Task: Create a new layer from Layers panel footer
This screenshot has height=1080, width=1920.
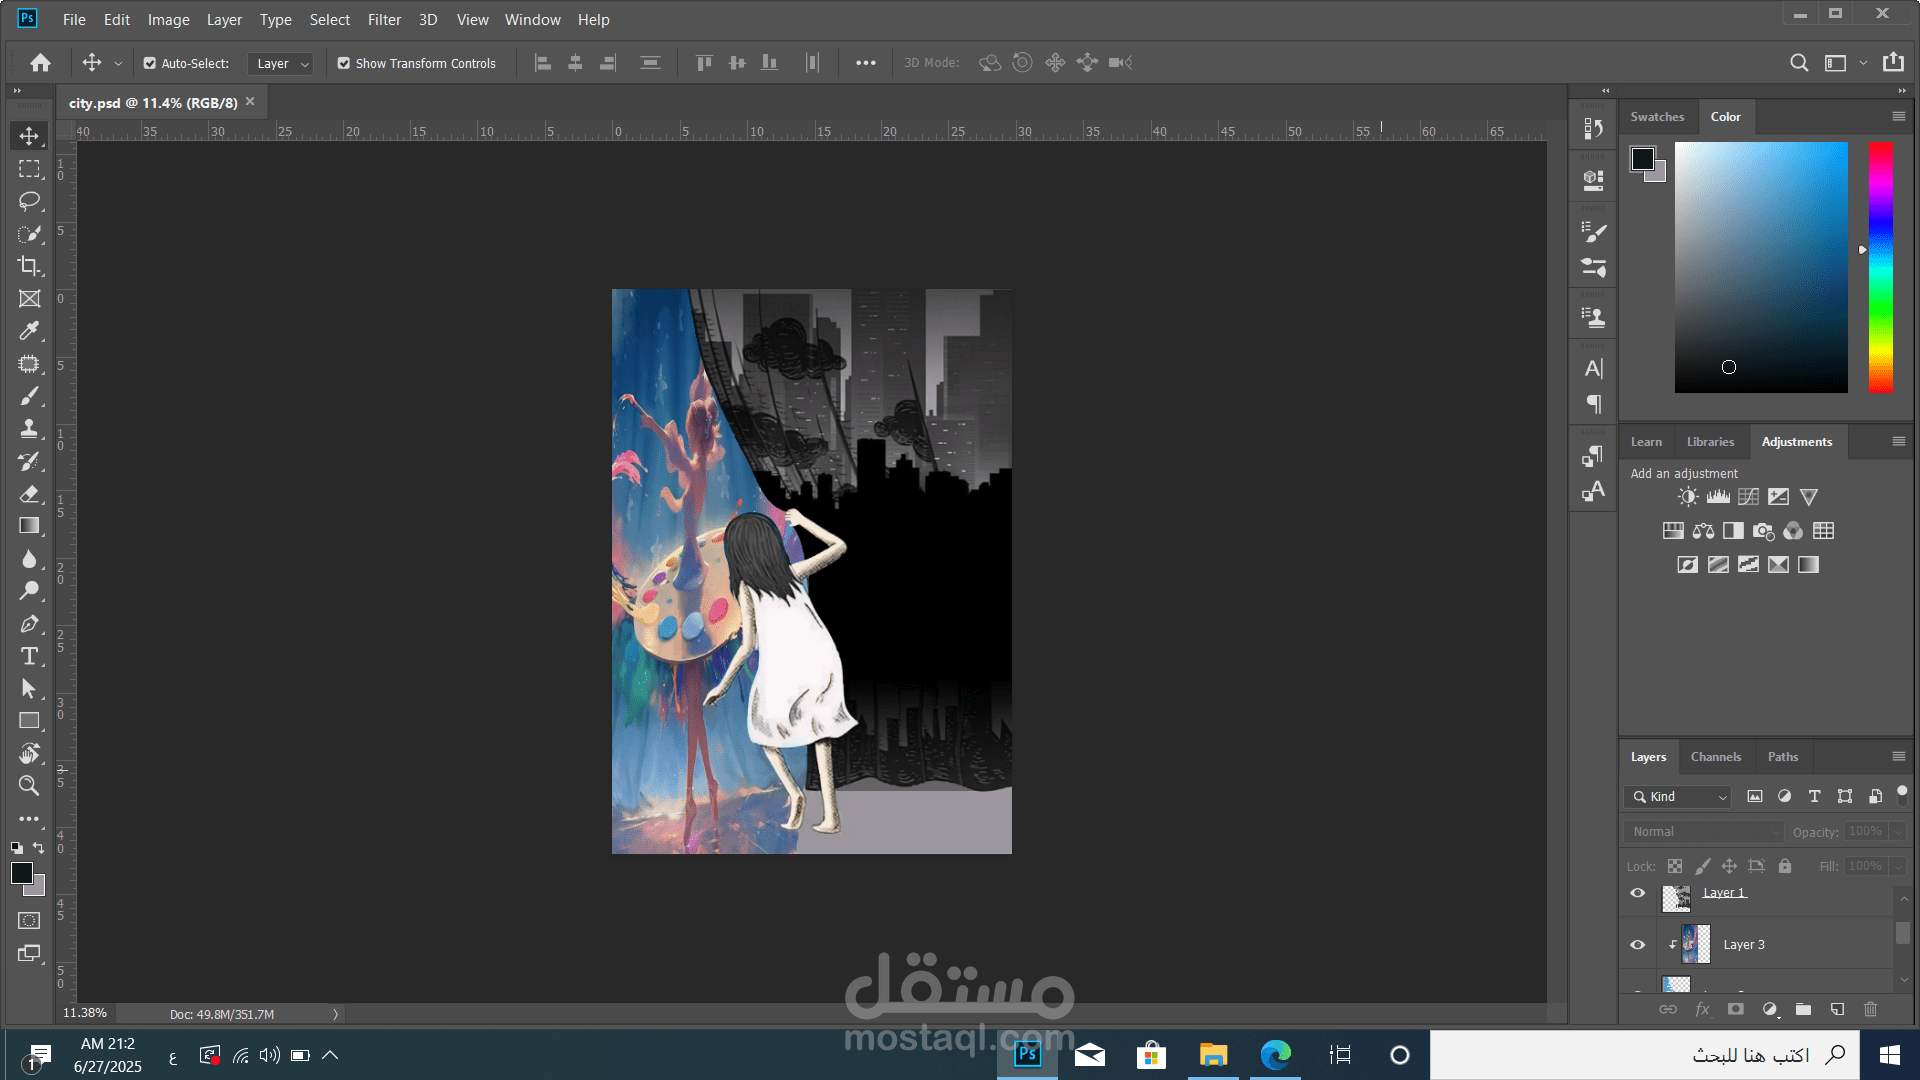Action: (x=1837, y=1009)
